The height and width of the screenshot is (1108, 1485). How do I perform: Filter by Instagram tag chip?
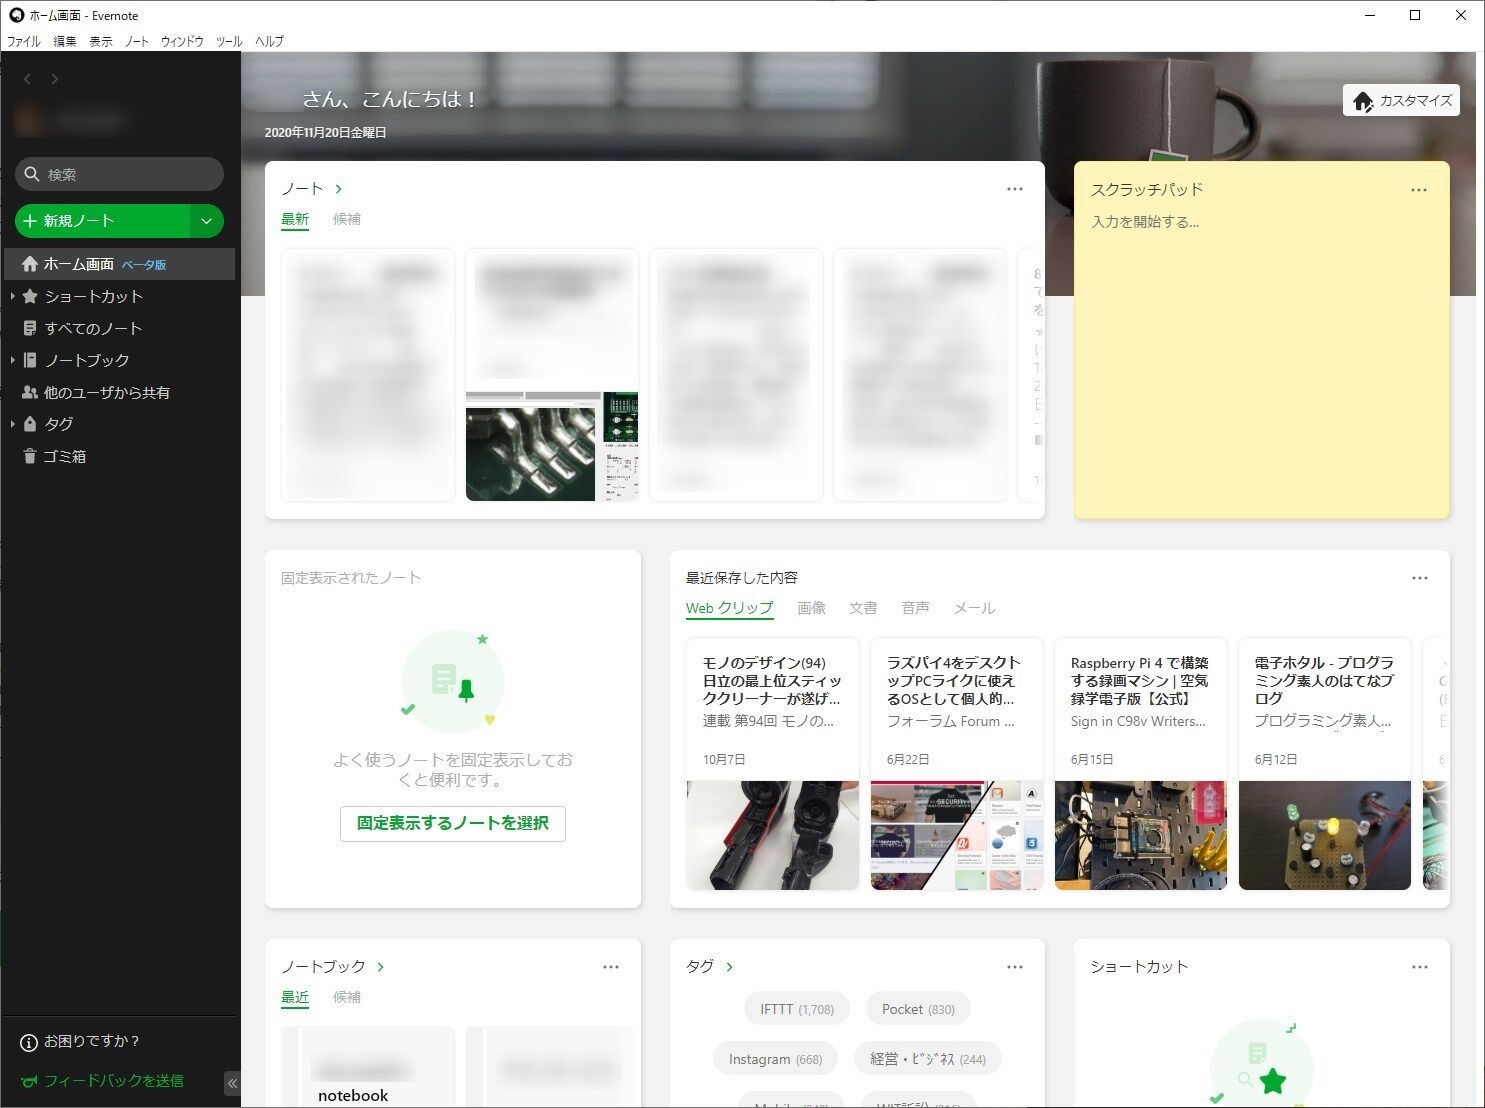[775, 1059]
